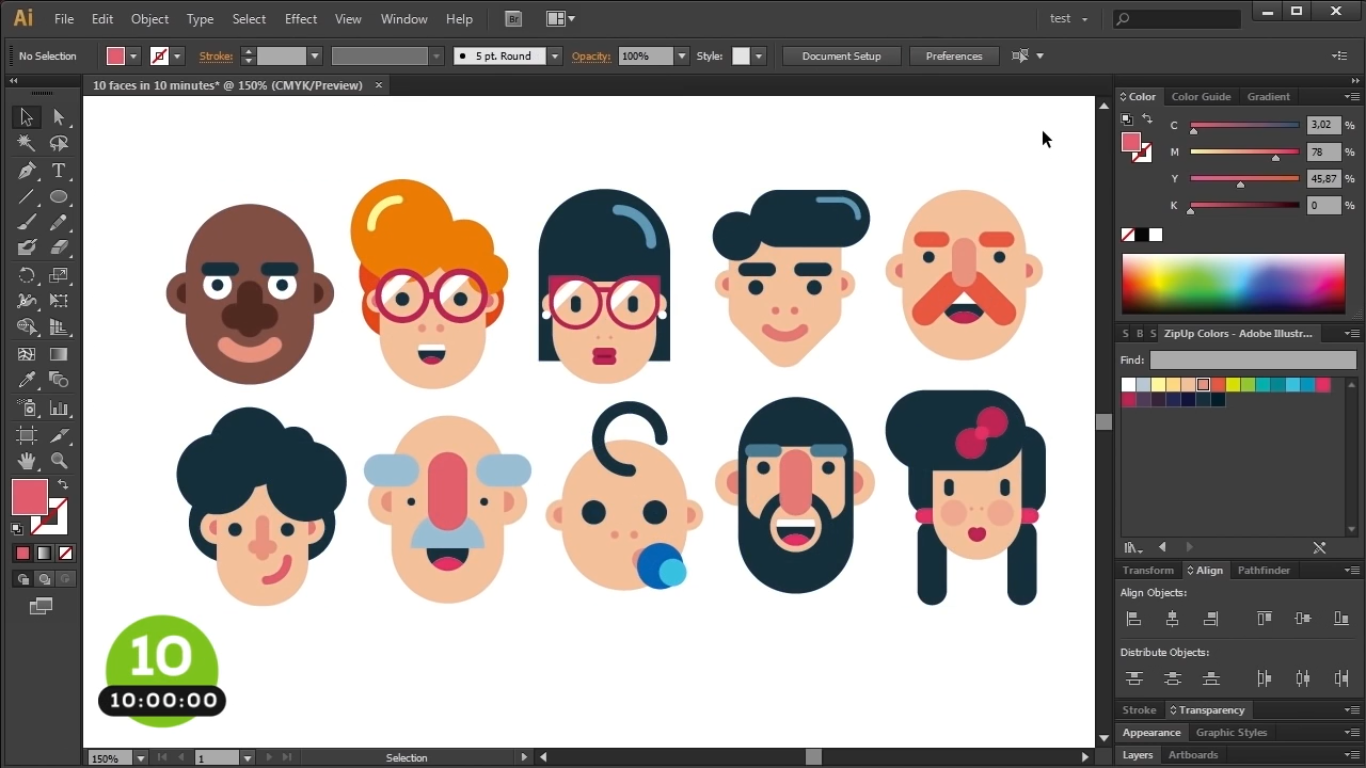Select the Pen tool
The image size is (1366, 768).
coord(27,171)
